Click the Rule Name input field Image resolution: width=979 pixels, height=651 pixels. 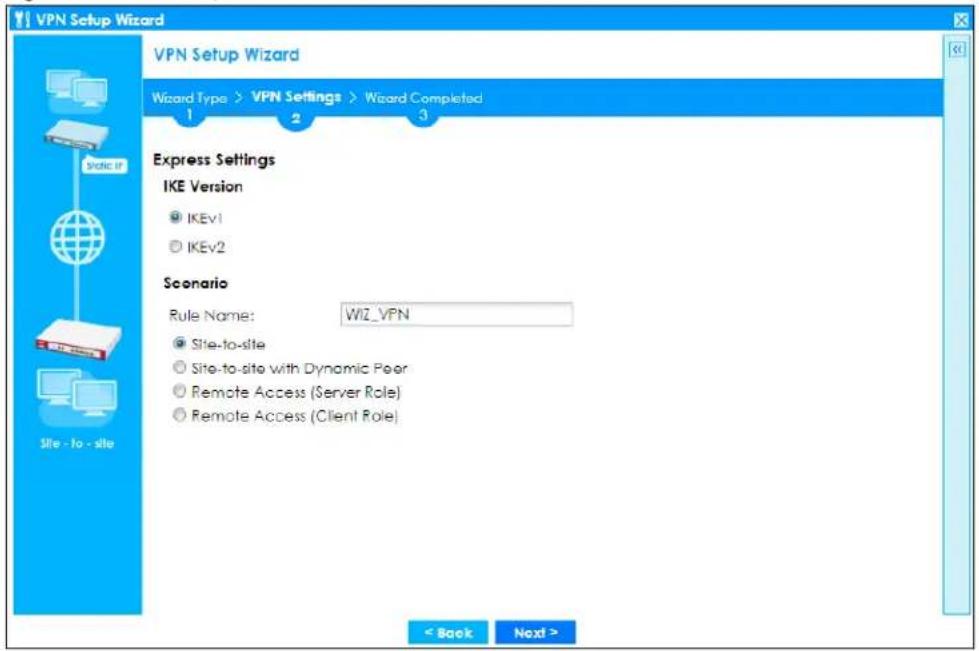[x=456, y=314]
